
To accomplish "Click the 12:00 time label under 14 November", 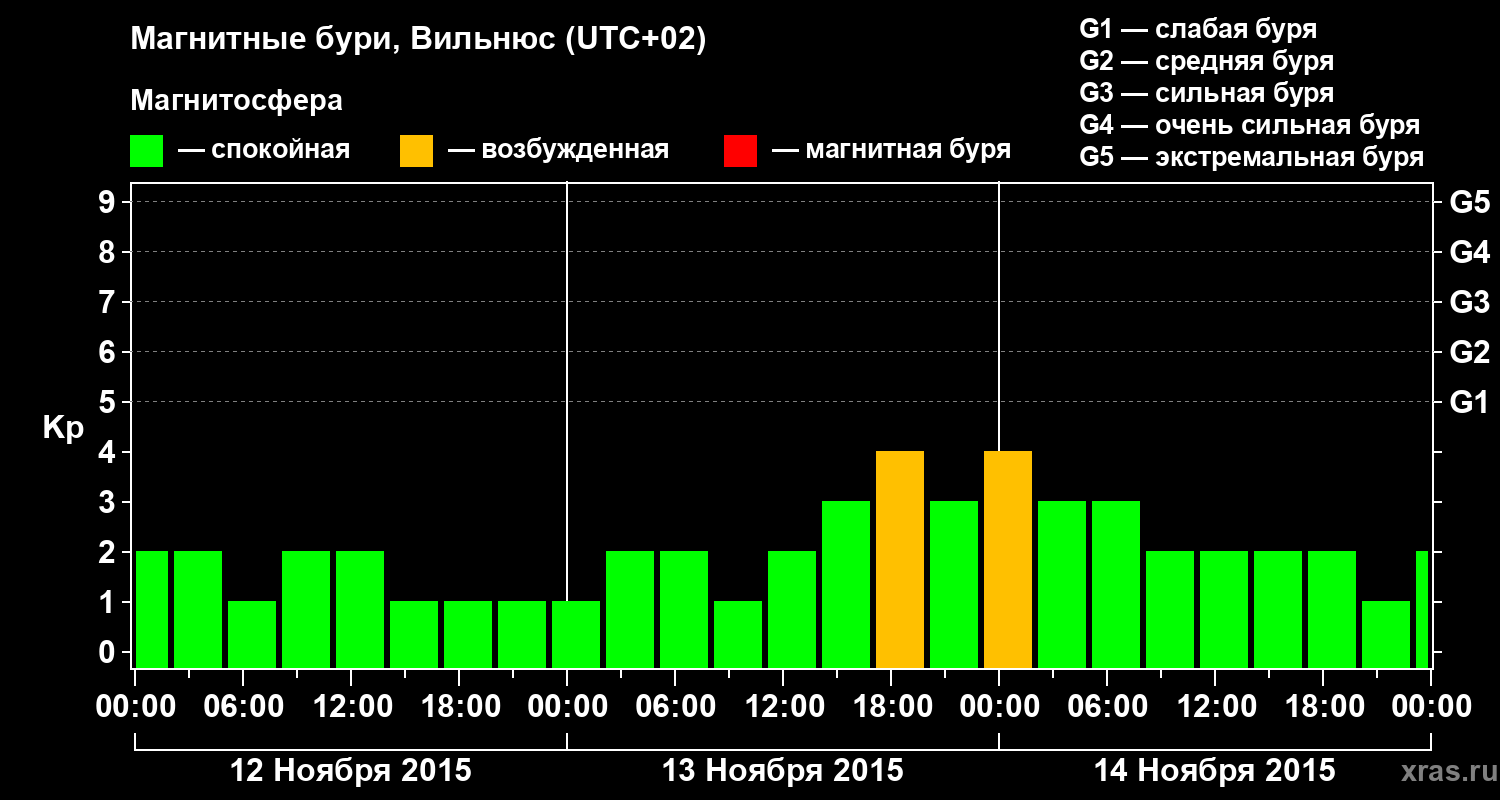I will [x=1215, y=707].
